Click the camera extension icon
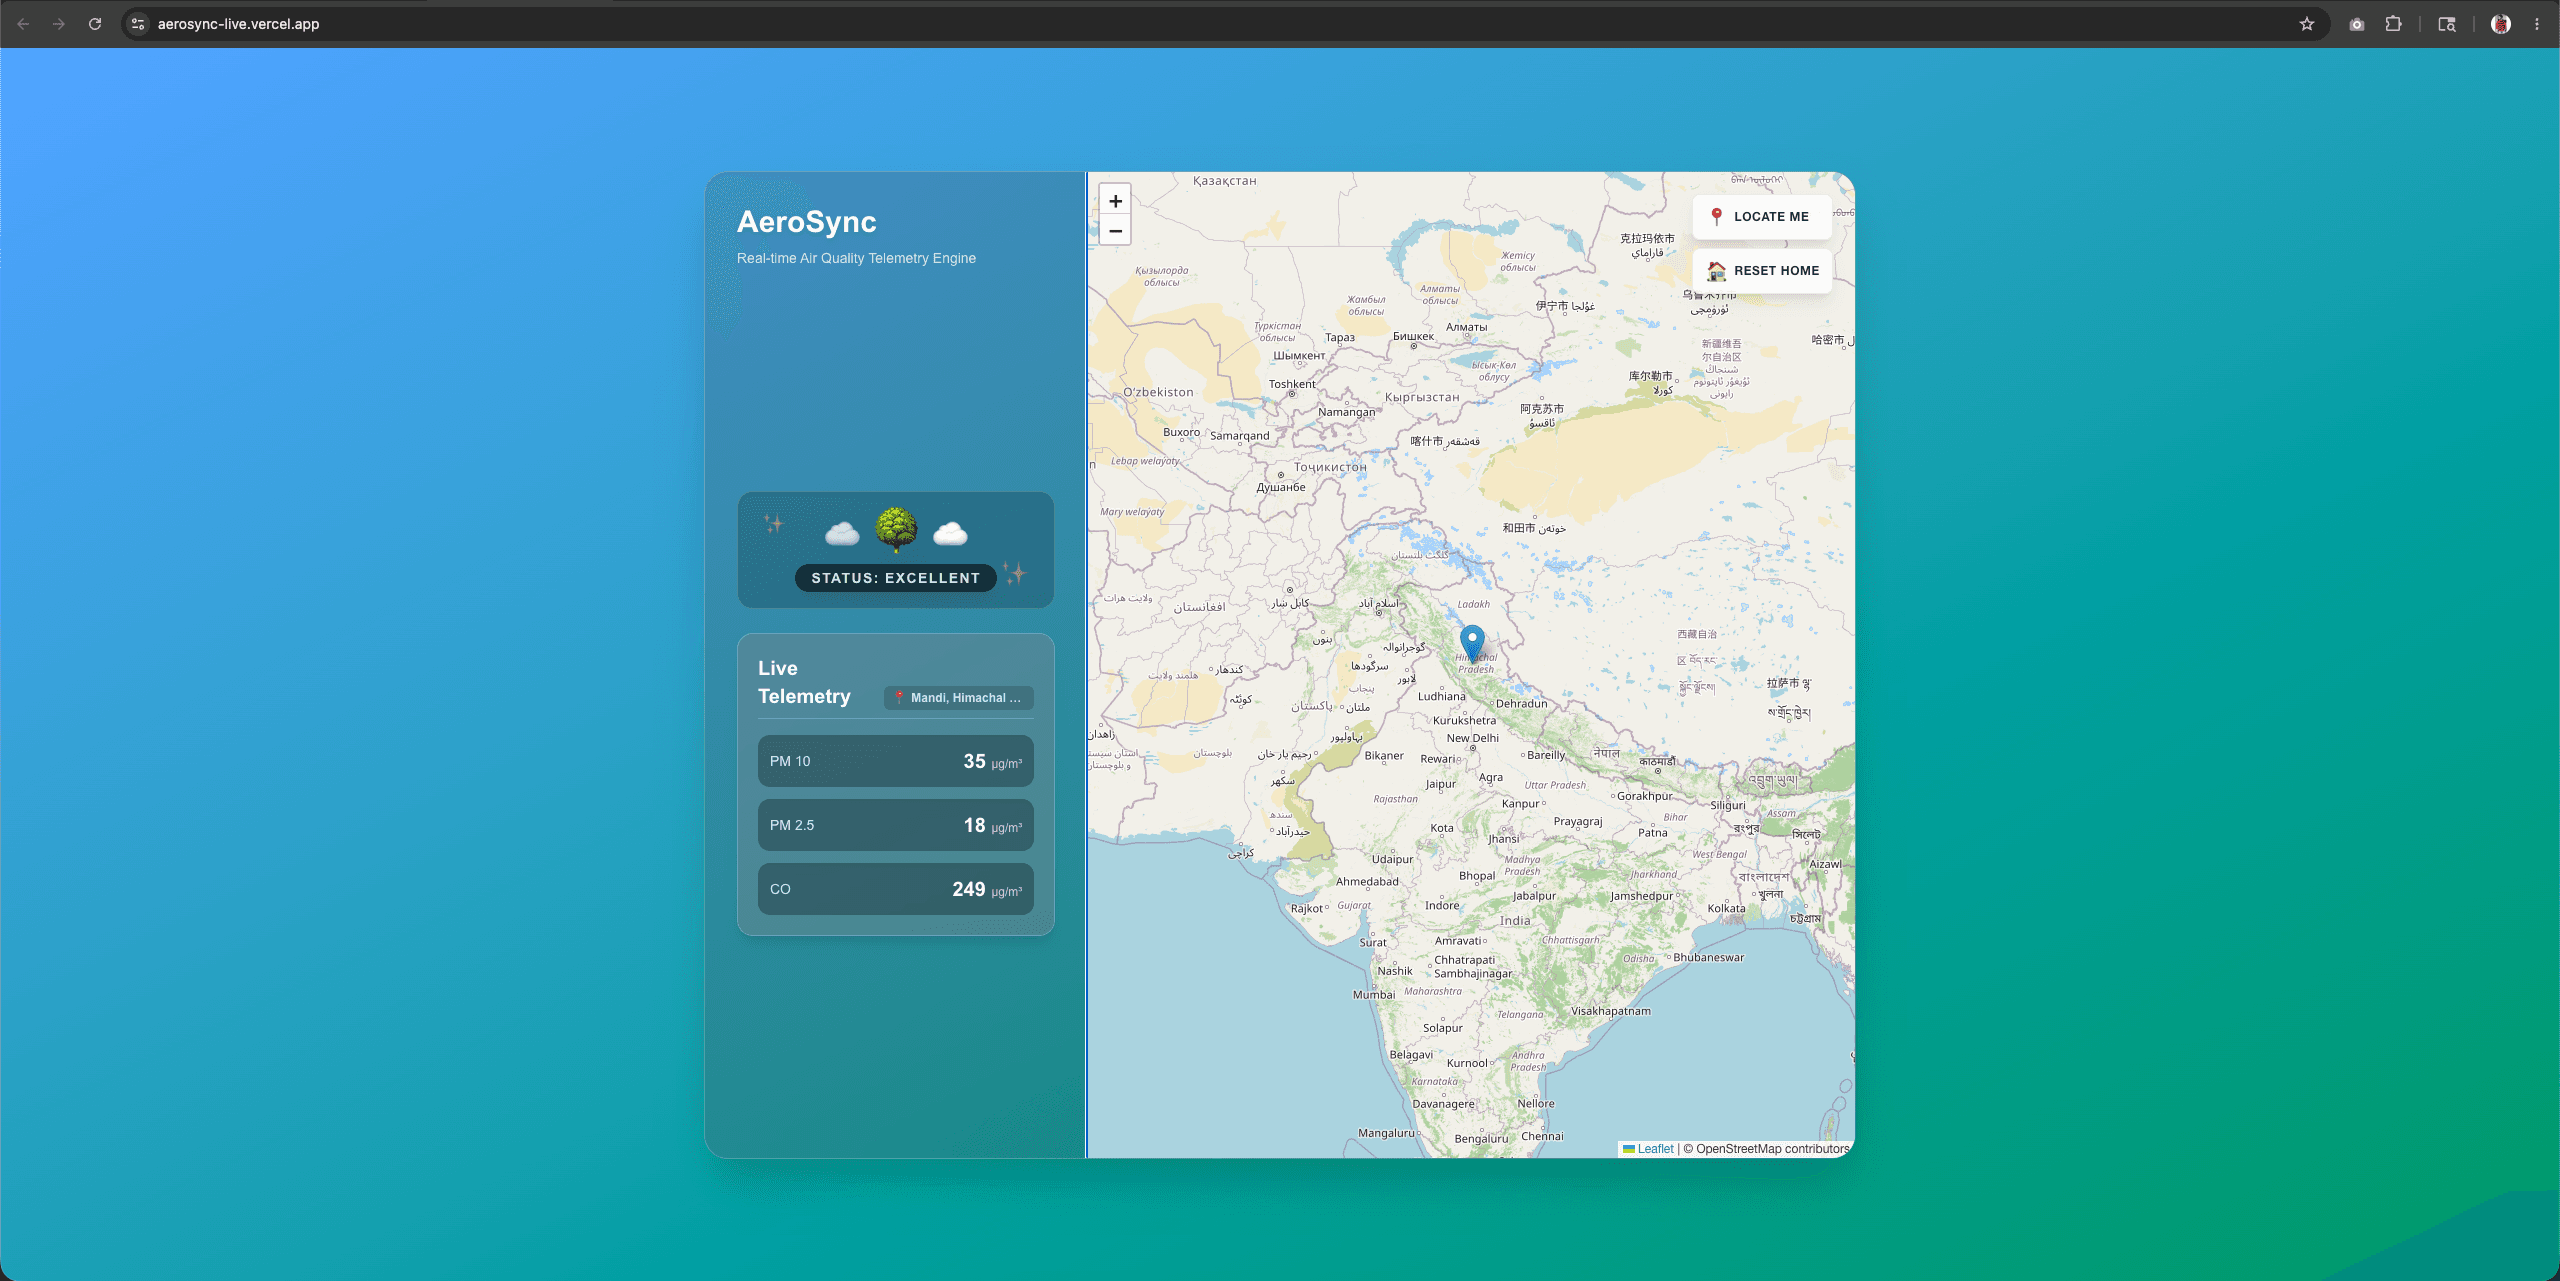The width and height of the screenshot is (2560, 1281). pos(2357,24)
